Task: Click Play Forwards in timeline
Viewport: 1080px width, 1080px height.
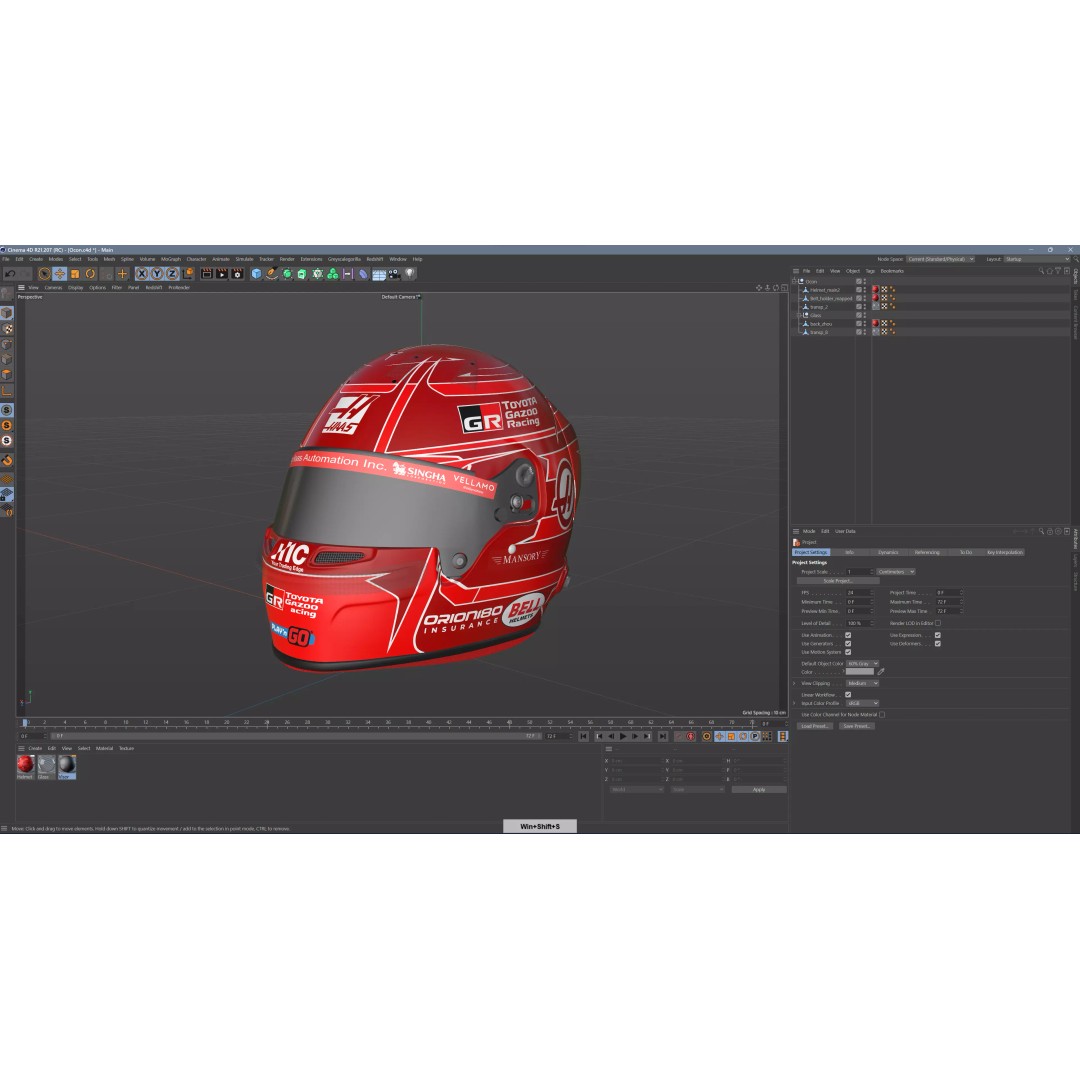Action: pyautogui.click(x=623, y=736)
